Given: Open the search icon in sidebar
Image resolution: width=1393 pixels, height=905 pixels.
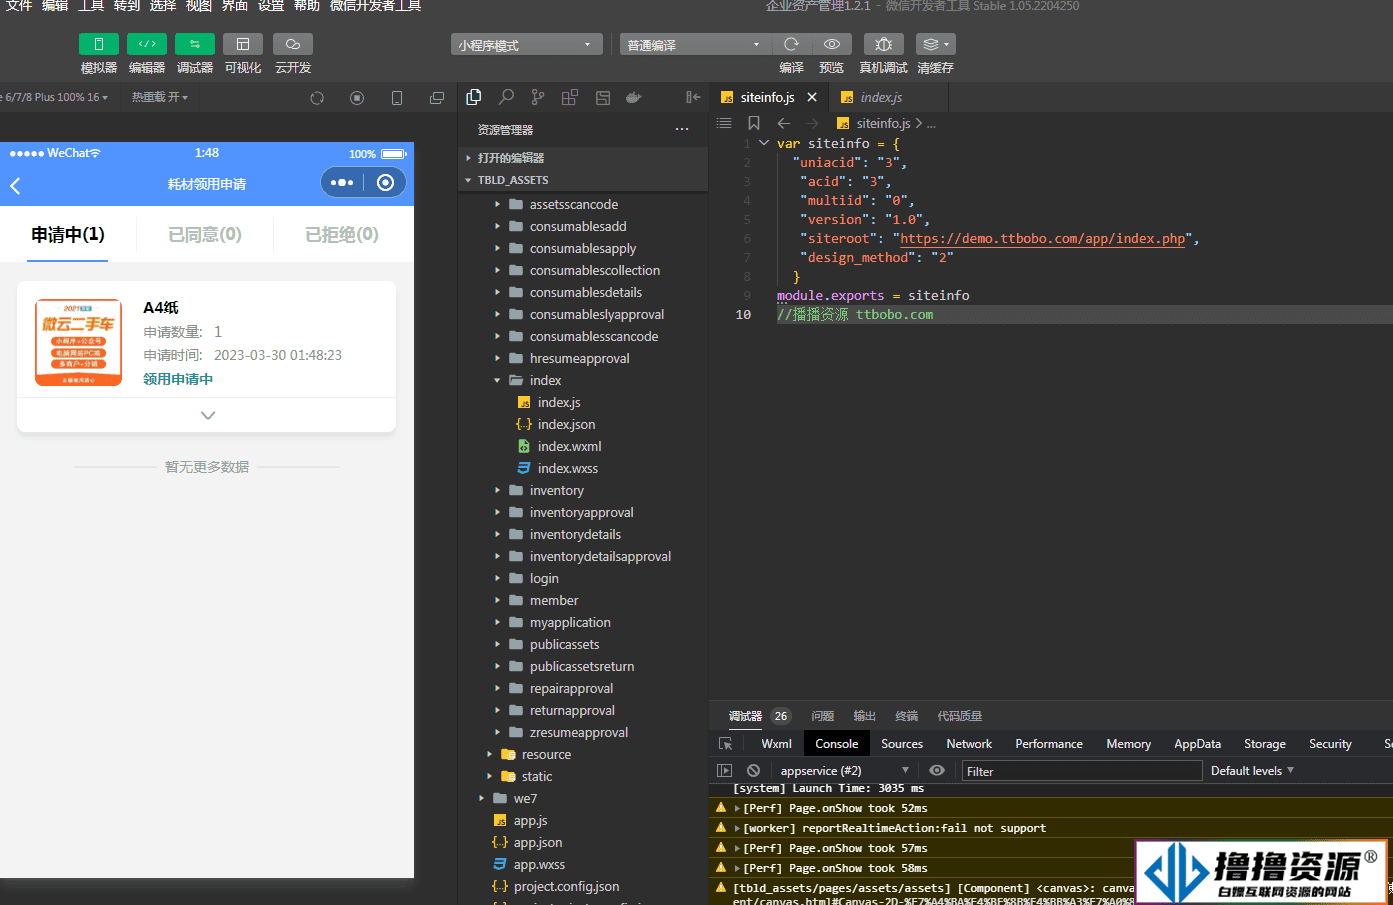Looking at the screenshot, I should click(506, 97).
